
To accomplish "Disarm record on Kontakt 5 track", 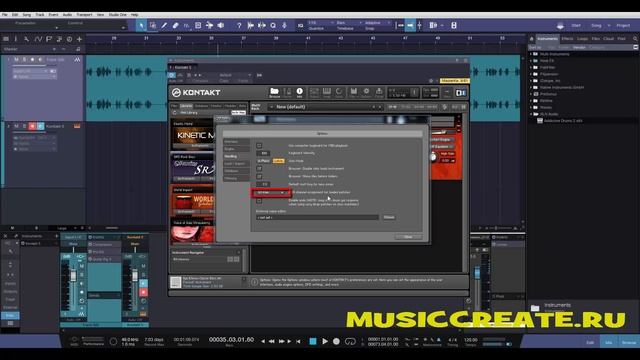I will point(32,127).
